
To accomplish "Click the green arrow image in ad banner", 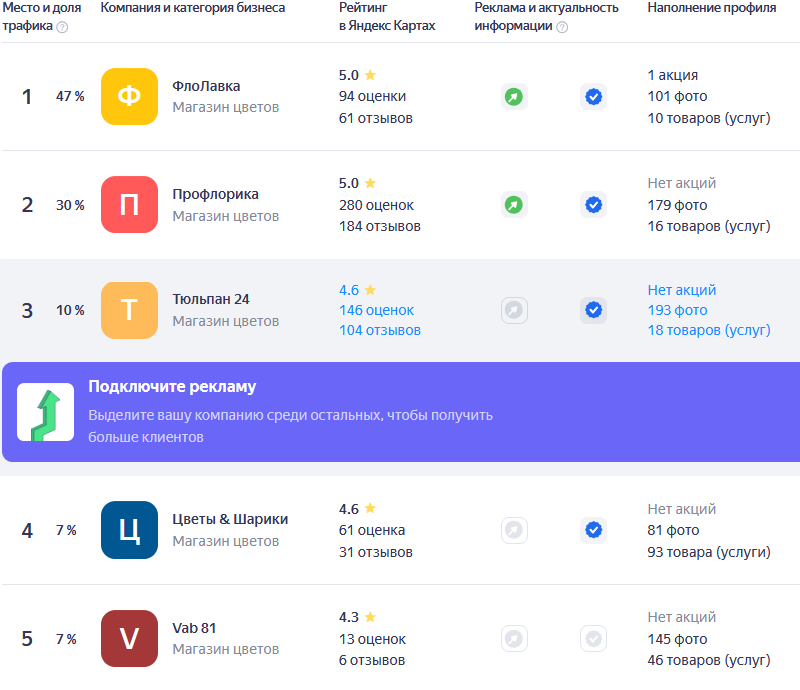I will (x=45, y=412).
